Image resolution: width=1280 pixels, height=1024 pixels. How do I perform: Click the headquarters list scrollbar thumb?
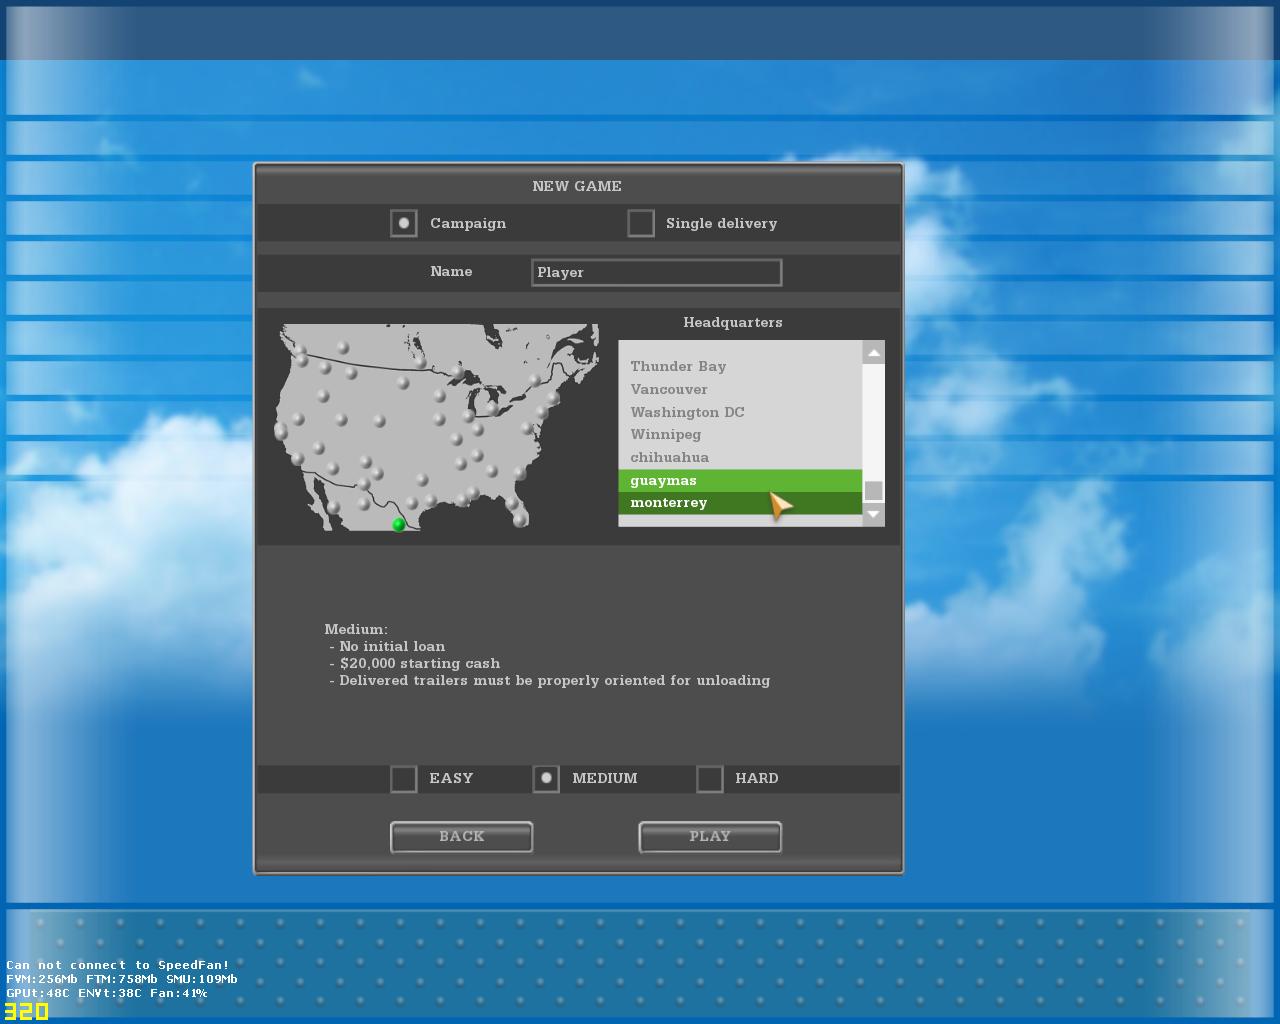tap(873, 490)
